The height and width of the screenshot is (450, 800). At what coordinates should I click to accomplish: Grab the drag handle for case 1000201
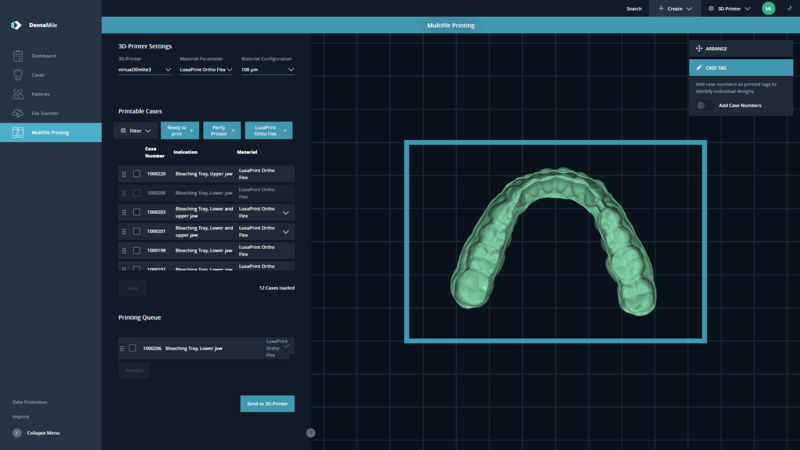coord(124,232)
